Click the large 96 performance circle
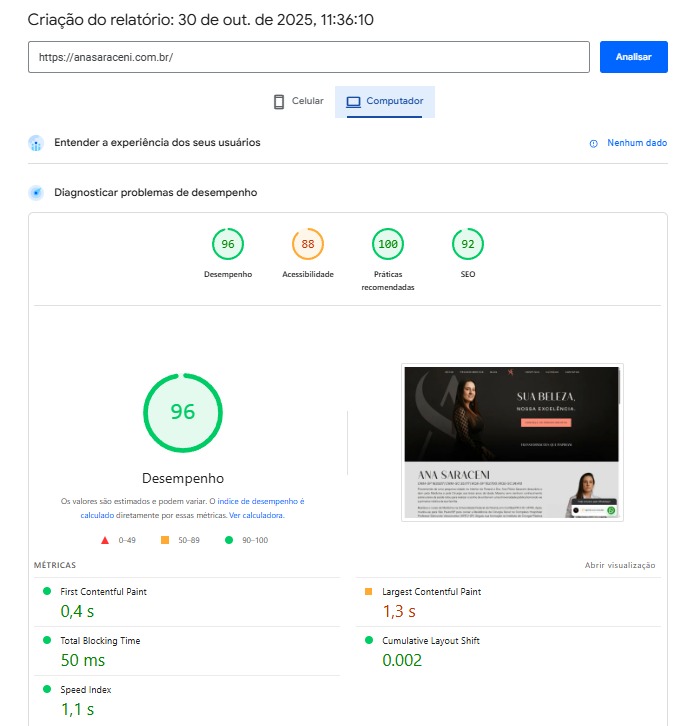This screenshot has width=689, height=726. coord(183,412)
